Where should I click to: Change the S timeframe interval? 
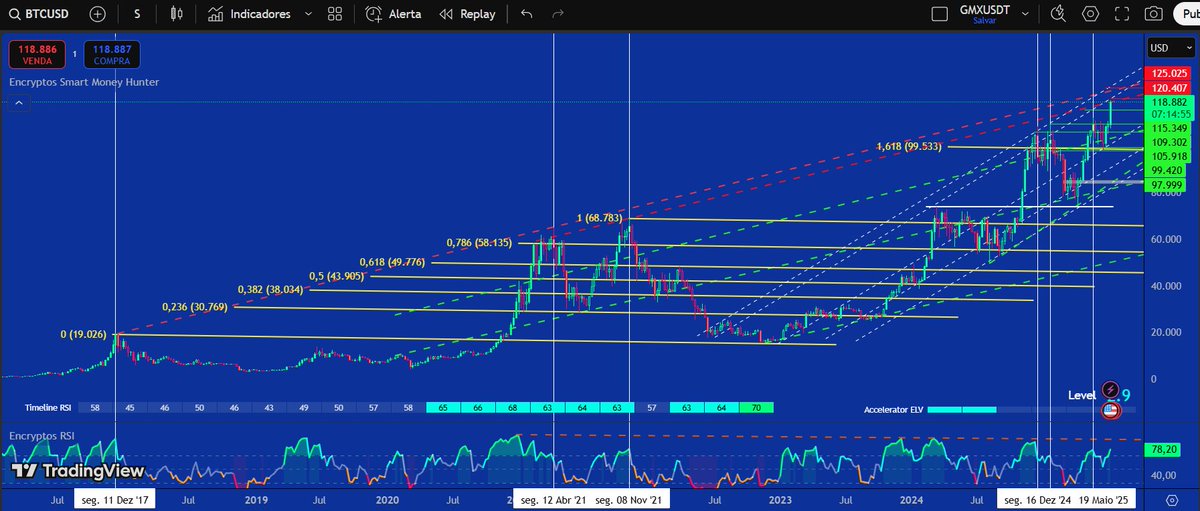[136, 15]
